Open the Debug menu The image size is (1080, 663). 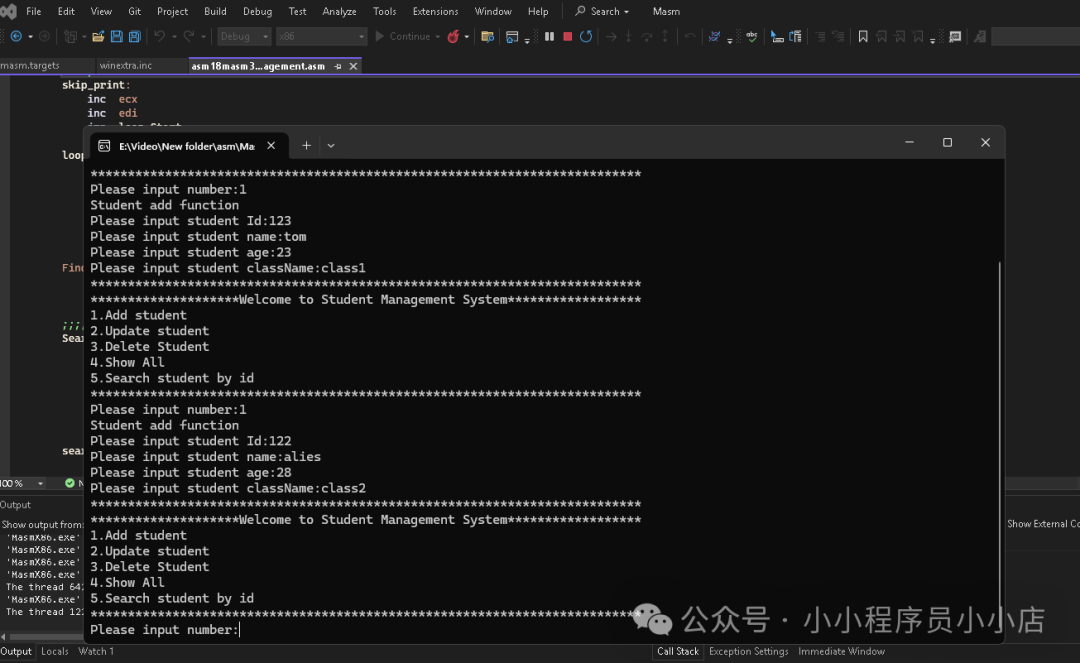(257, 11)
